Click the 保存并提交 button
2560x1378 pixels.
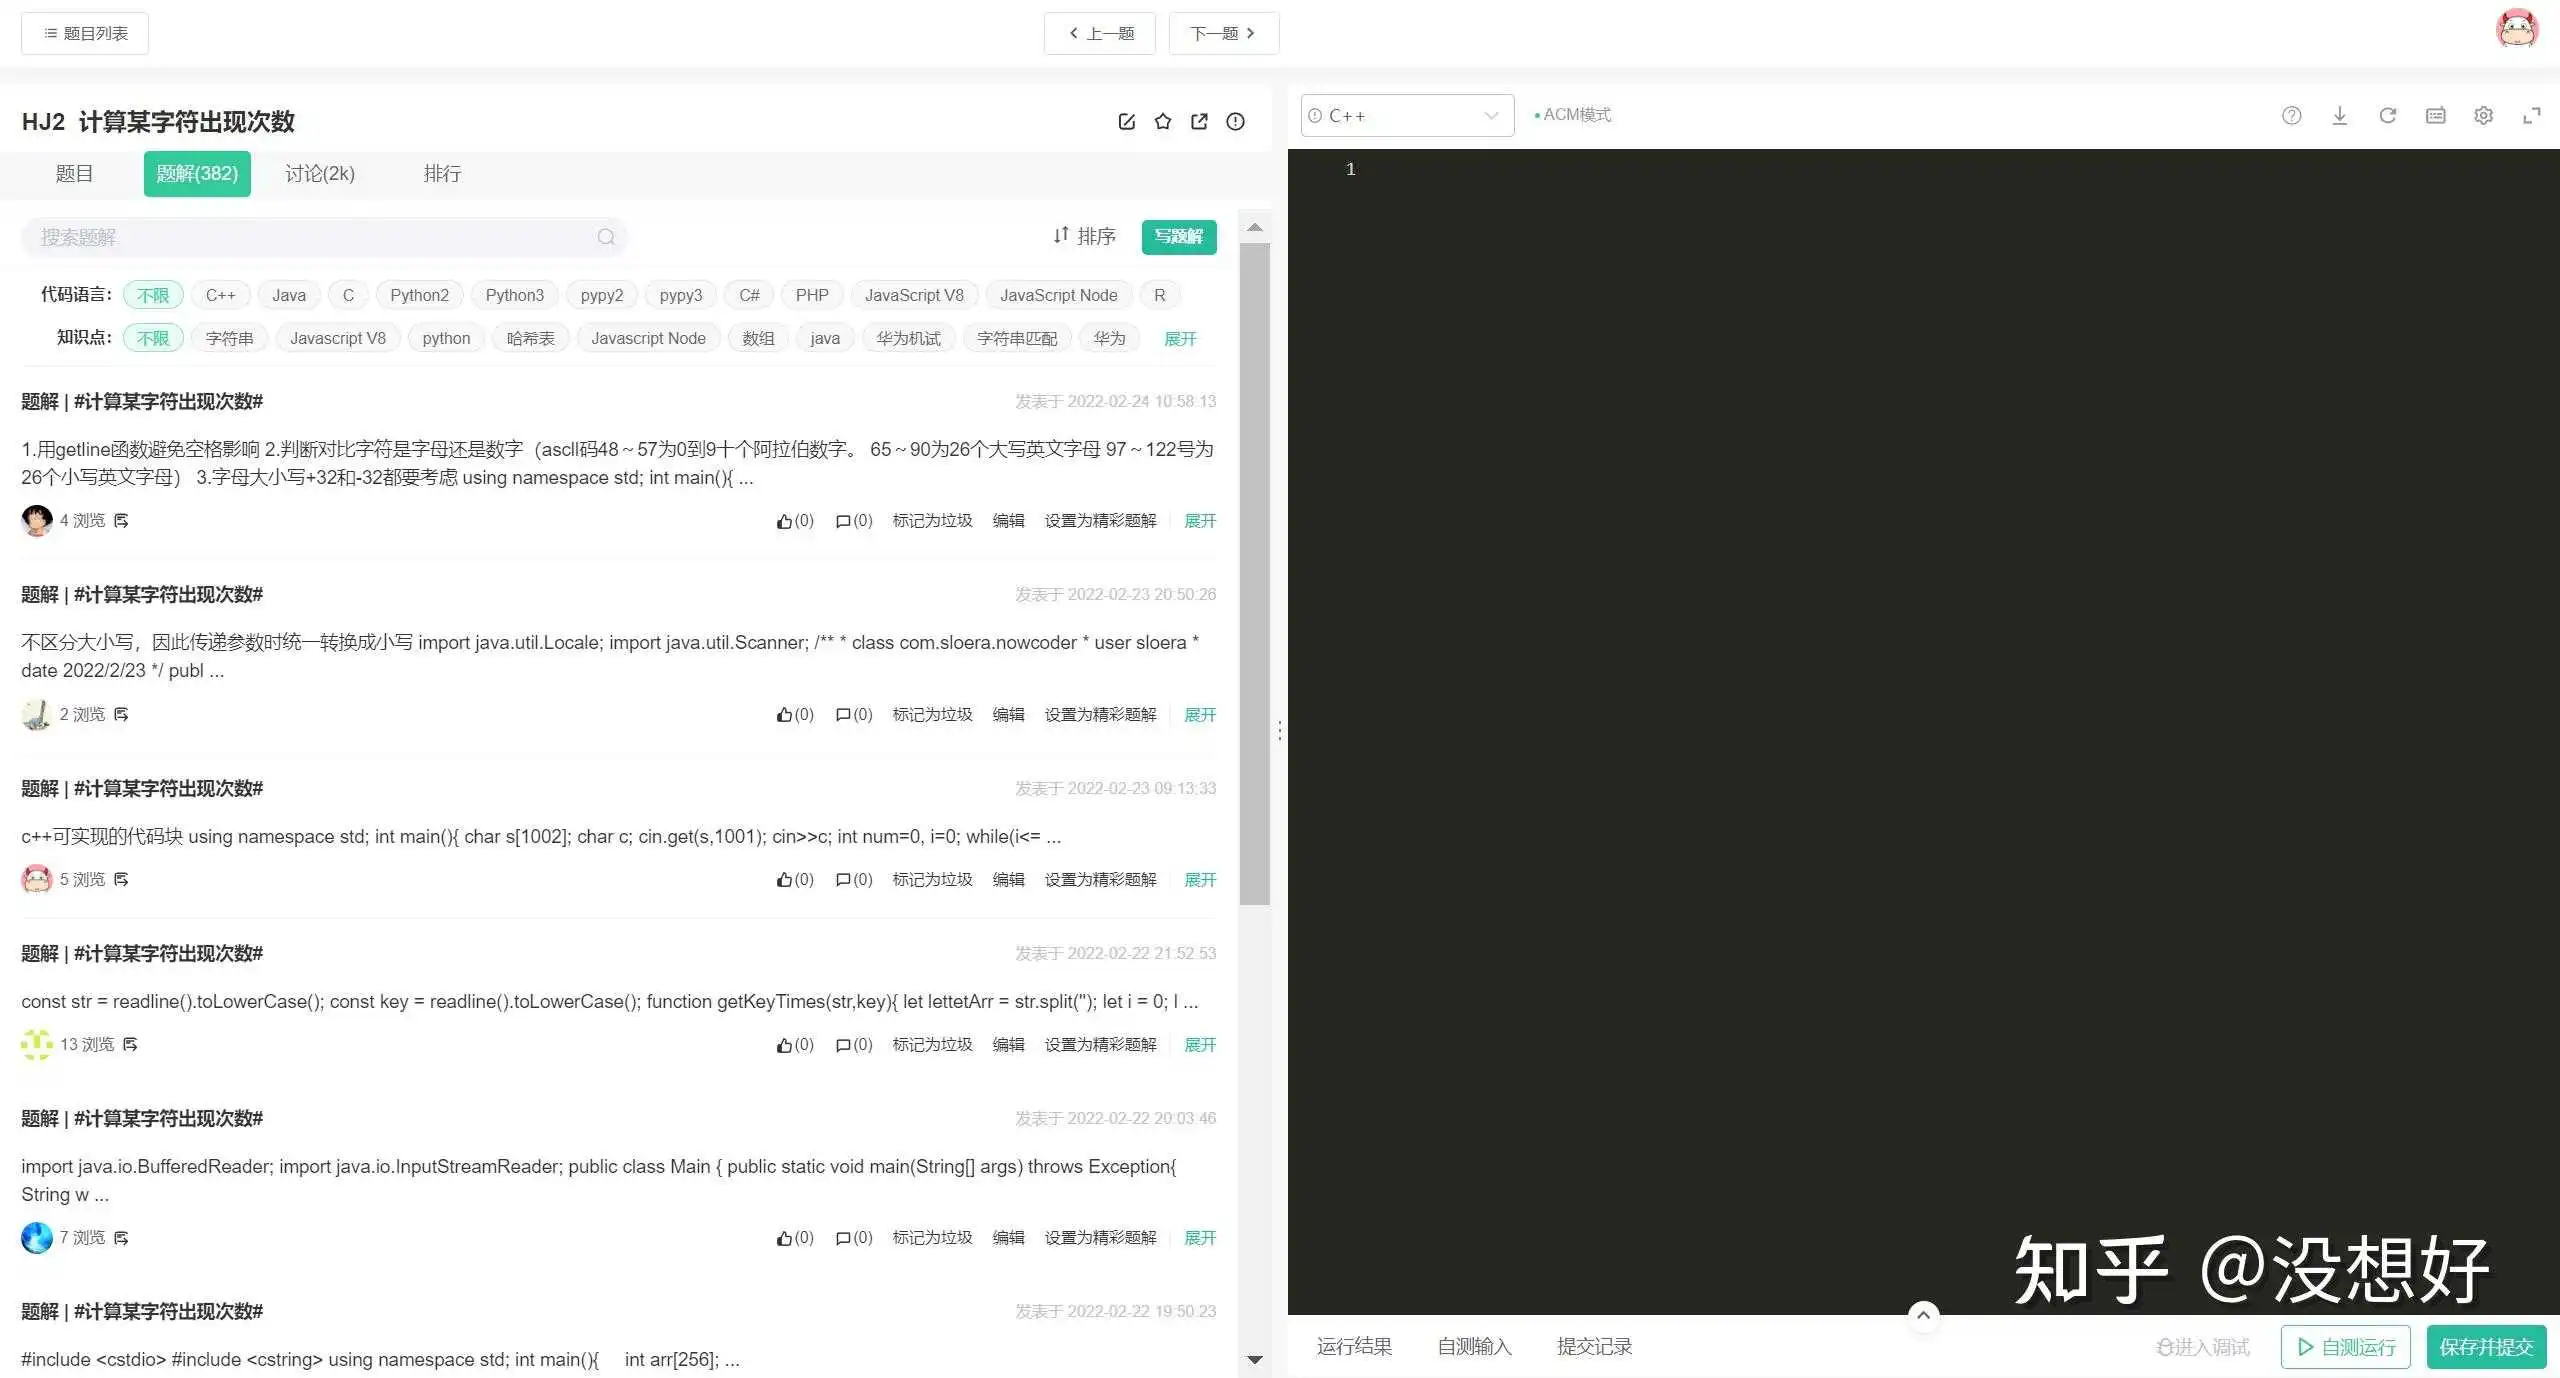click(2486, 1347)
